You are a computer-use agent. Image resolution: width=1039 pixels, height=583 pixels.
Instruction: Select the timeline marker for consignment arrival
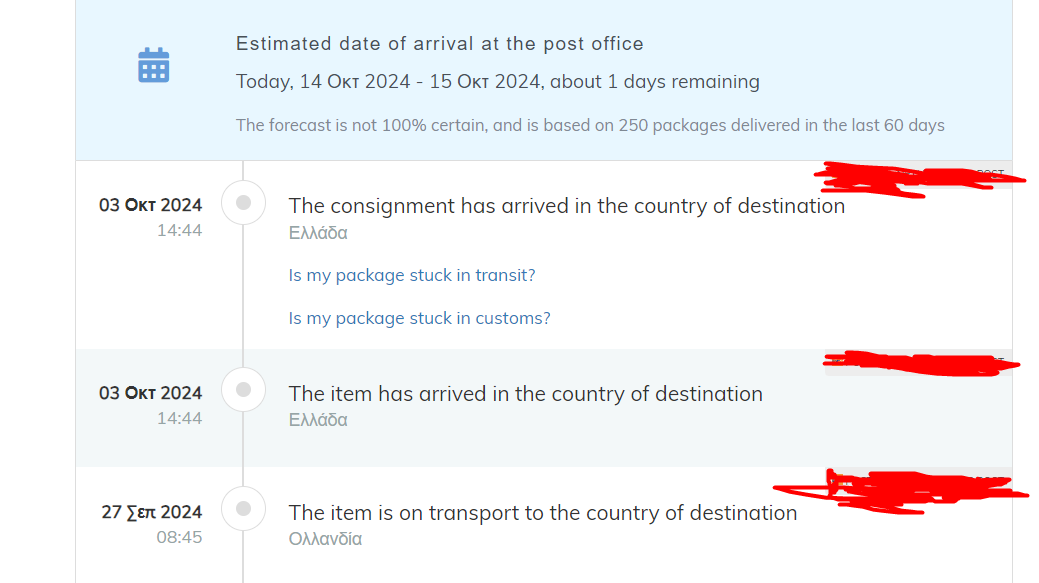pos(243,203)
